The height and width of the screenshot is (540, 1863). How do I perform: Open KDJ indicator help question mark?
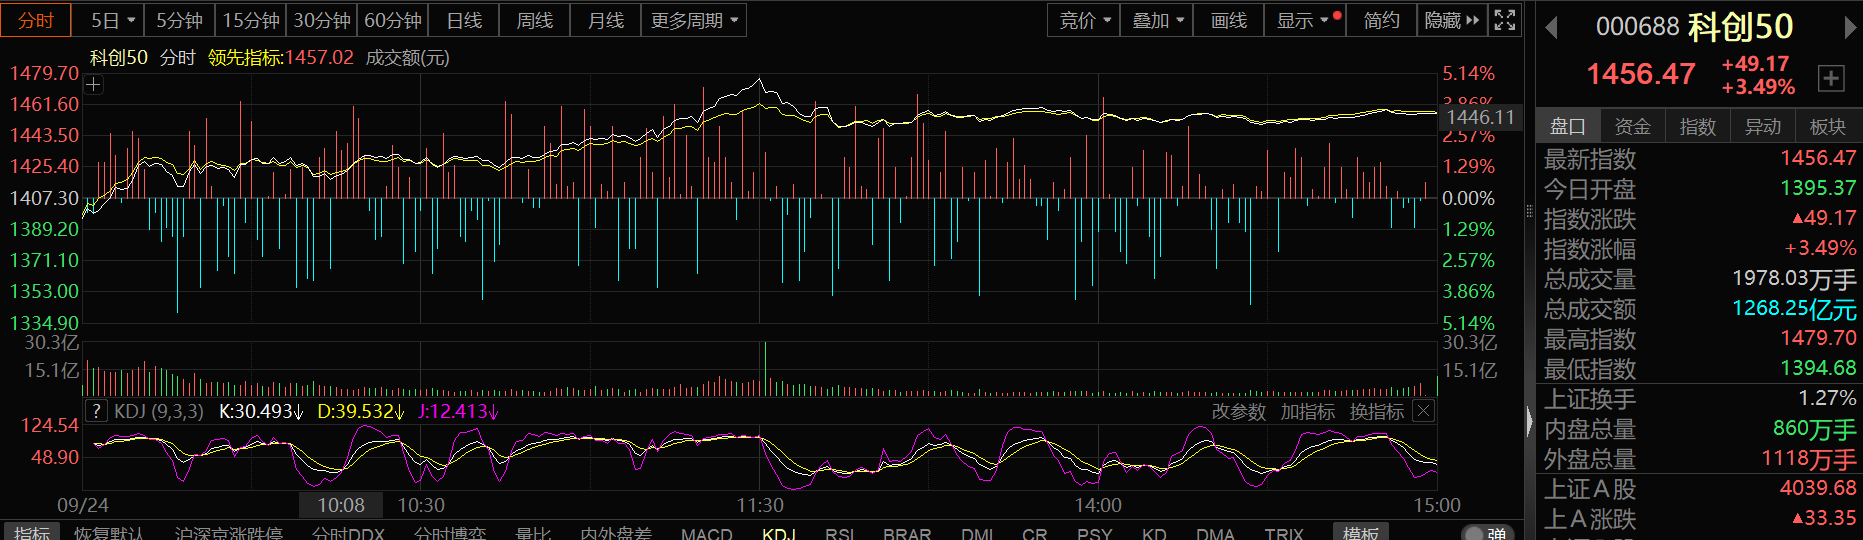point(96,411)
